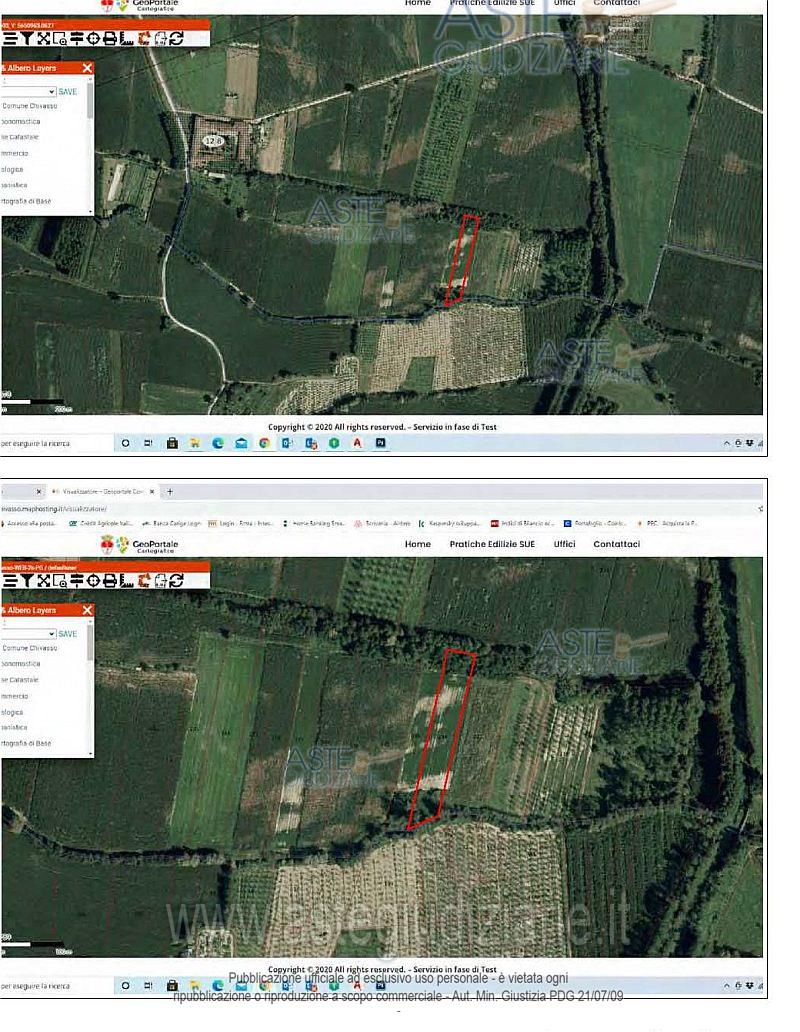Open Banca Carige Login bookmark
This screenshot has width=800, height=1032.
coord(172,524)
